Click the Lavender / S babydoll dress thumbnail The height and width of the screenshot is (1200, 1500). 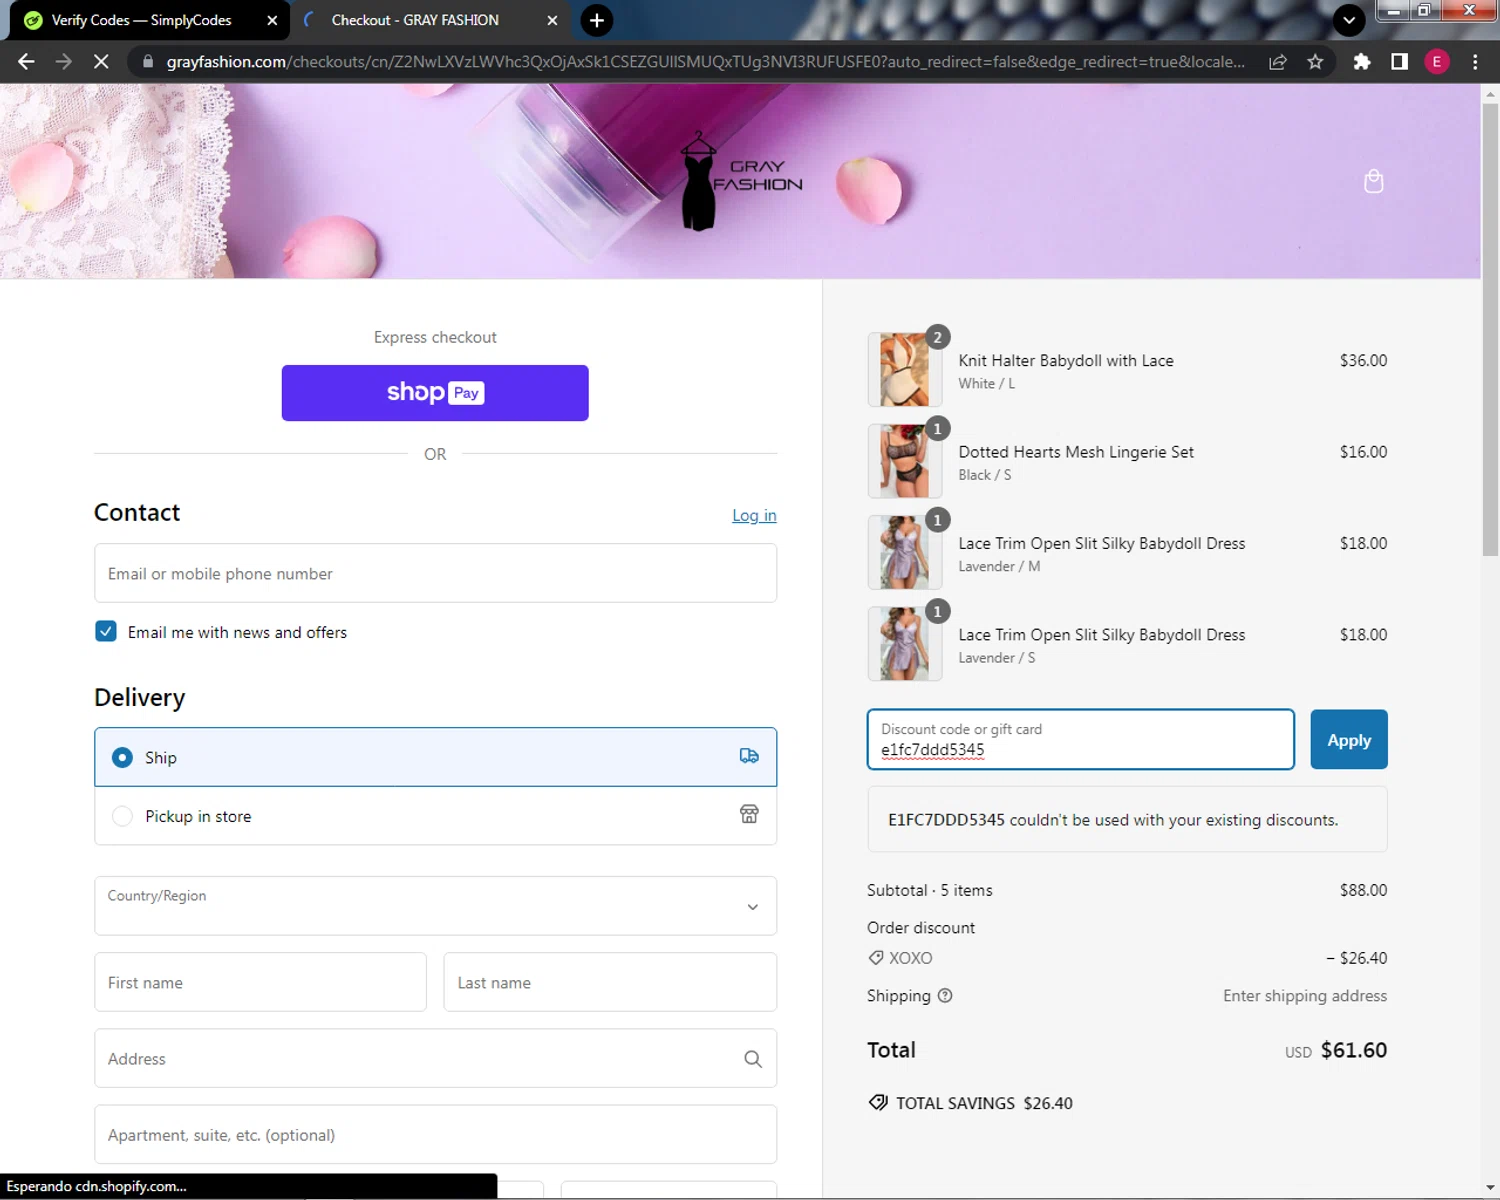click(904, 644)
